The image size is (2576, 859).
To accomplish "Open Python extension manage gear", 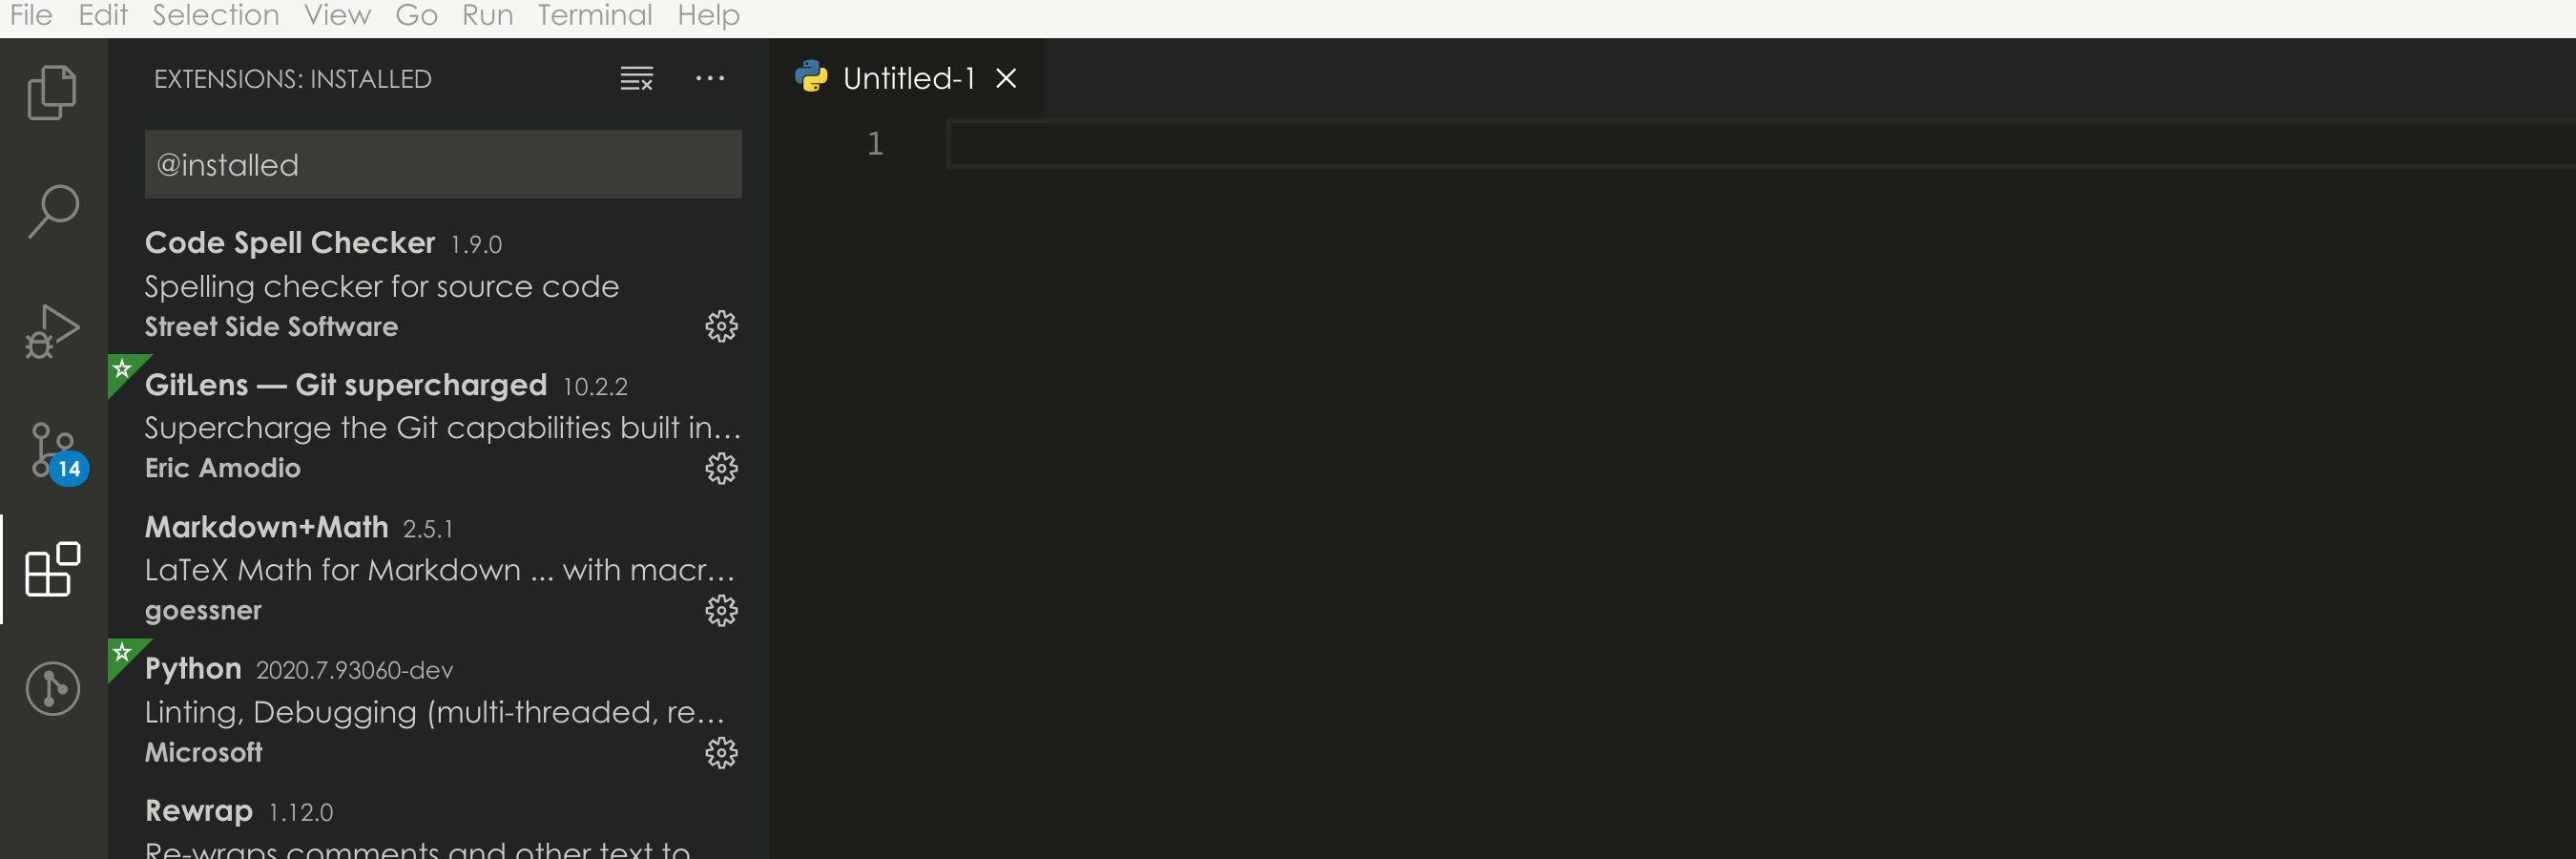I will (x=721, y=752).
